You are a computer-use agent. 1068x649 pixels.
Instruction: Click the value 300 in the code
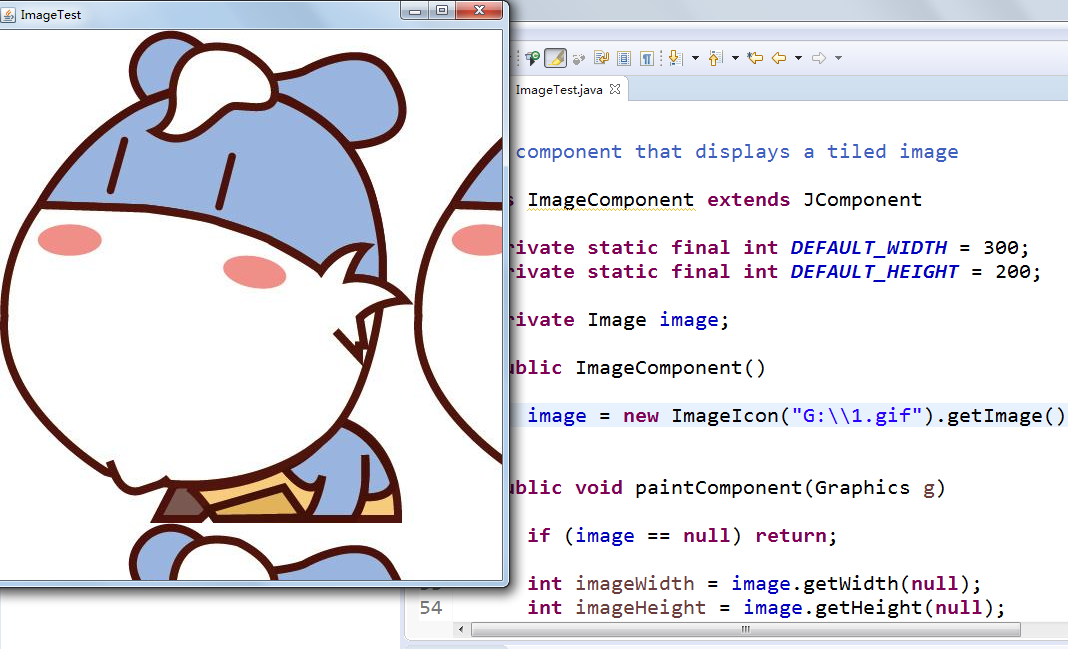pyautogui.click(x=1001, y=248)
